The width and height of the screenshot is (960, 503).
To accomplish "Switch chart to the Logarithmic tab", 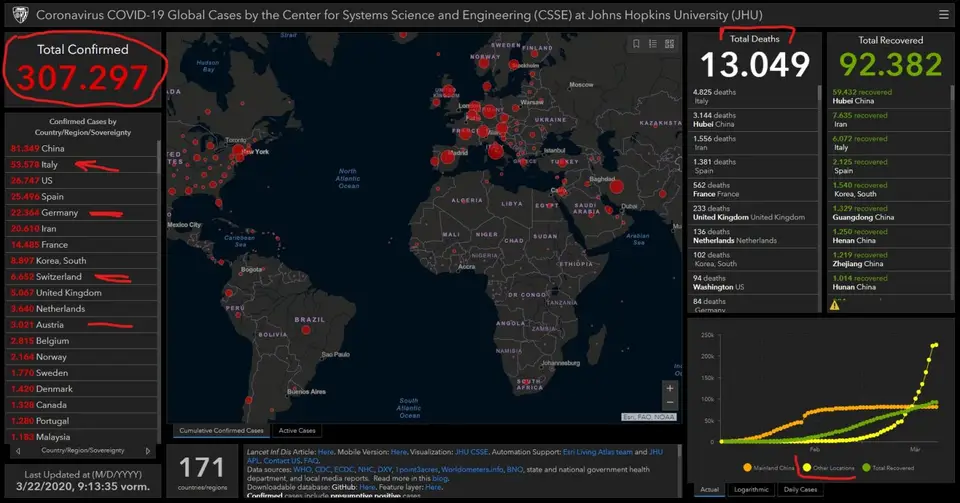I will coord(751,490).
